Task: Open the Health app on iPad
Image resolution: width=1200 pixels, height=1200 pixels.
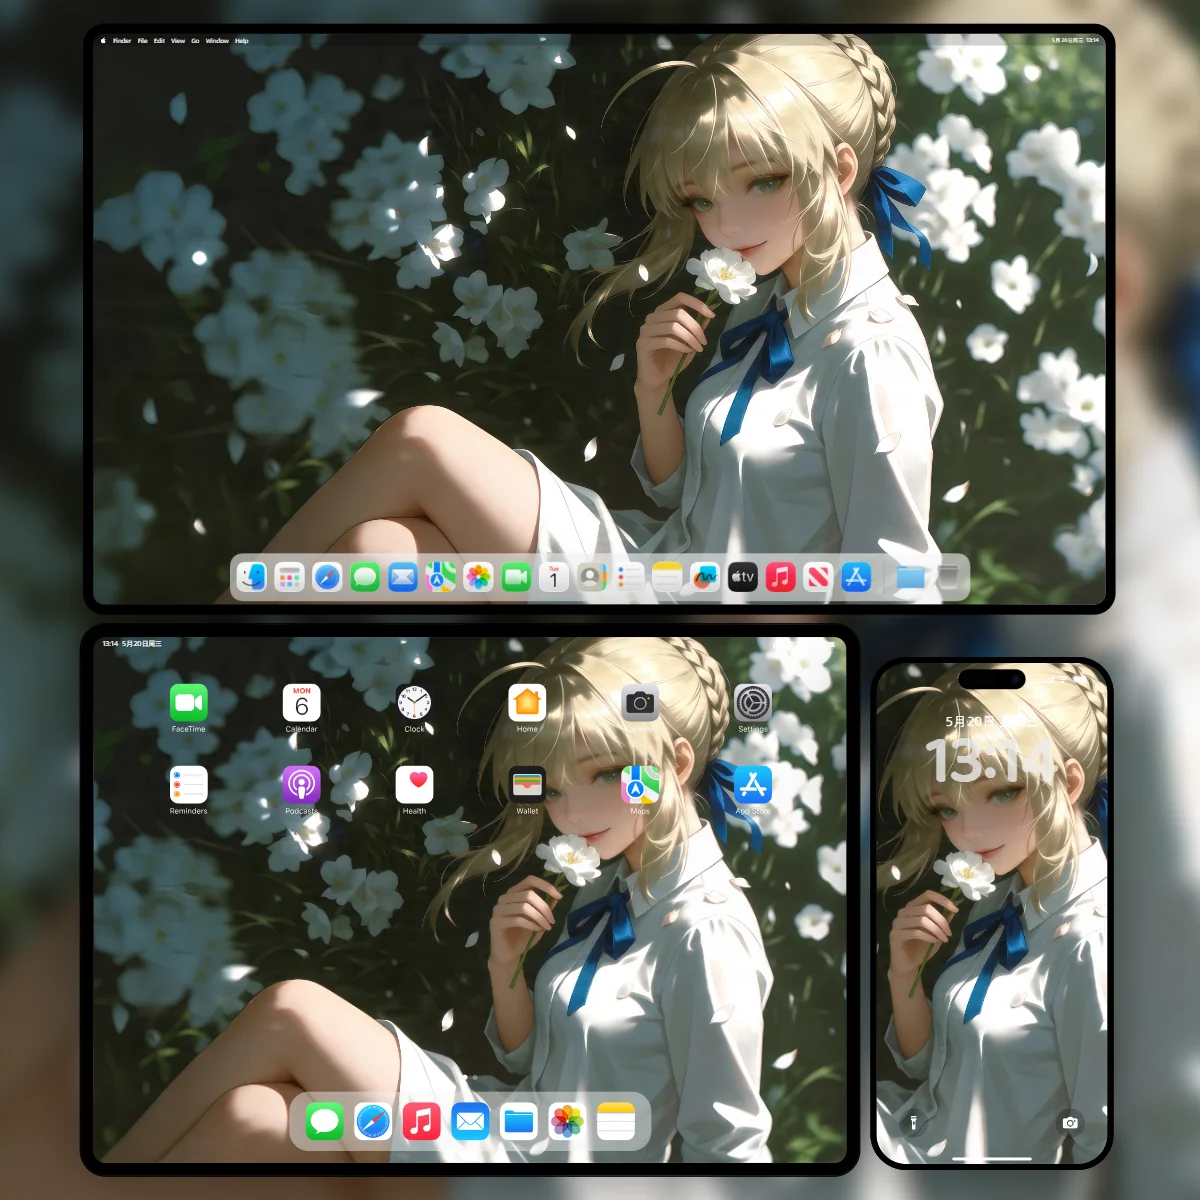Action: point(414,785)
